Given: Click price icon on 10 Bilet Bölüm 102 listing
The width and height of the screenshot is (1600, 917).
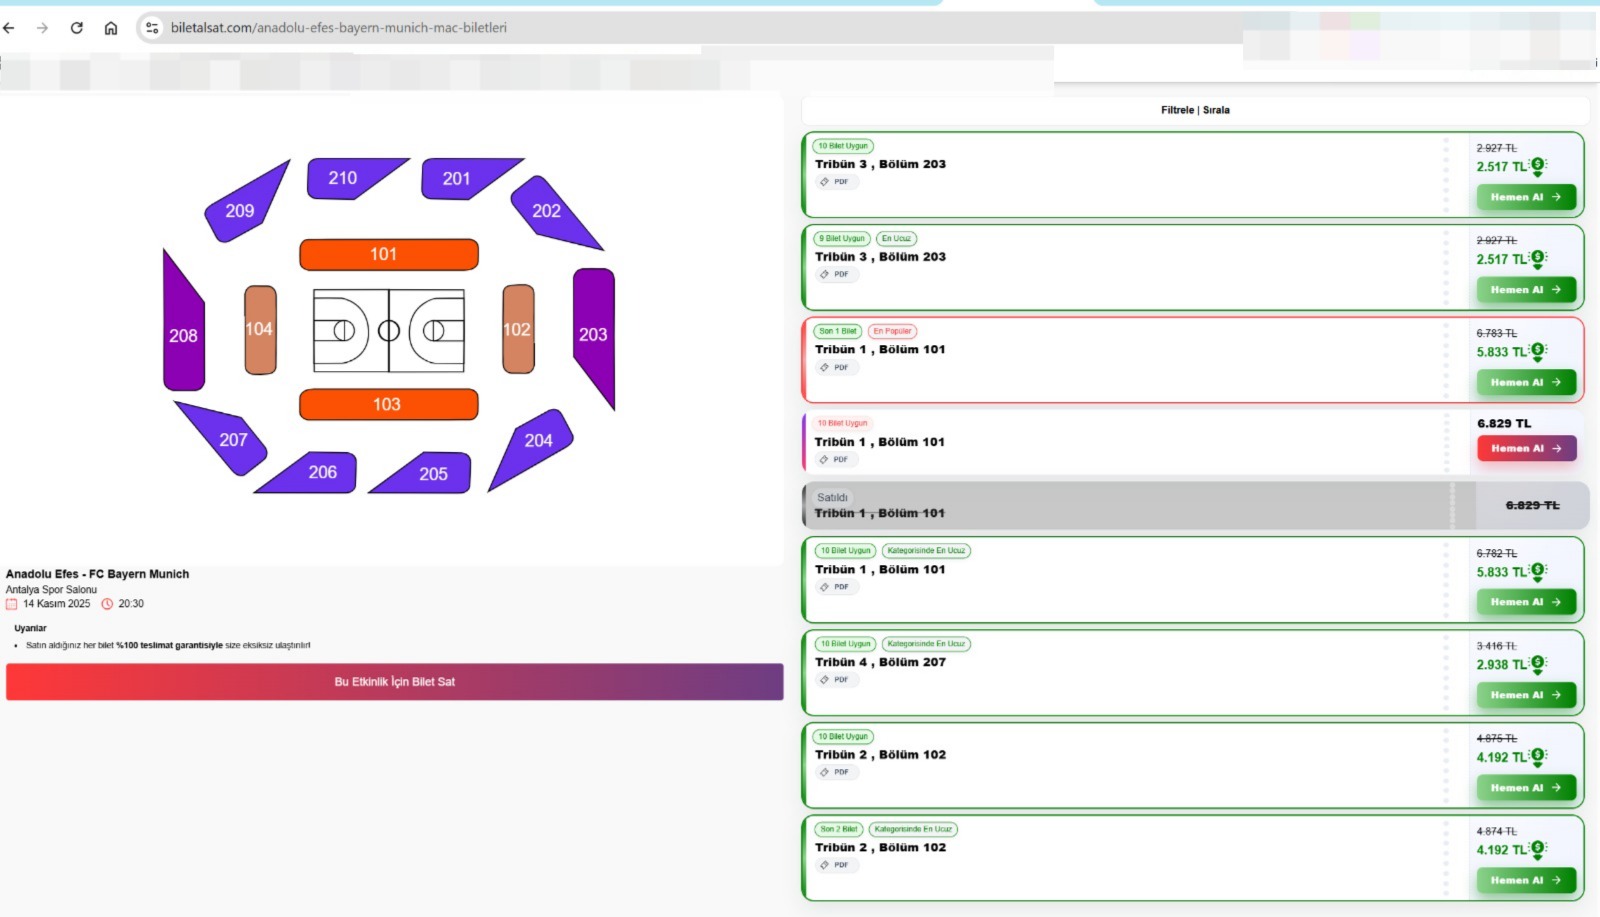Looking at the screenshot, I should pos(1538,756).
